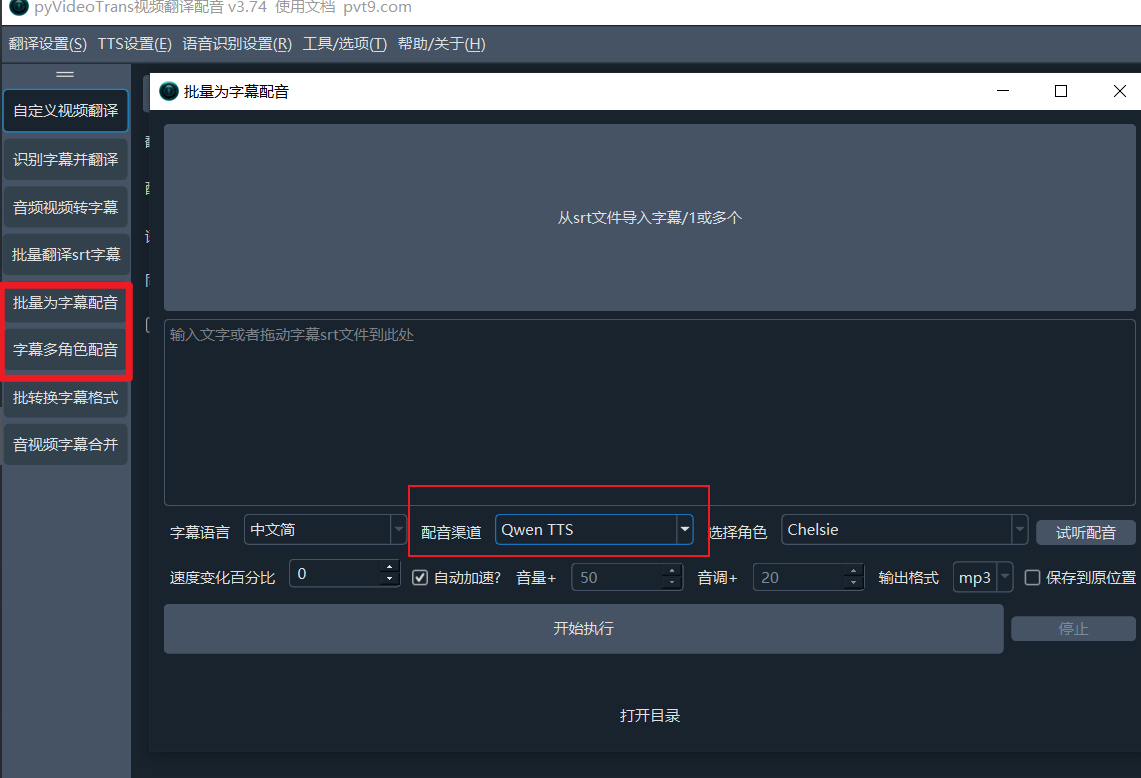This screenshot has height=778, width=1141.
Task: Click the 速度变化百分比 value field
Action: (x=335, y=573)
